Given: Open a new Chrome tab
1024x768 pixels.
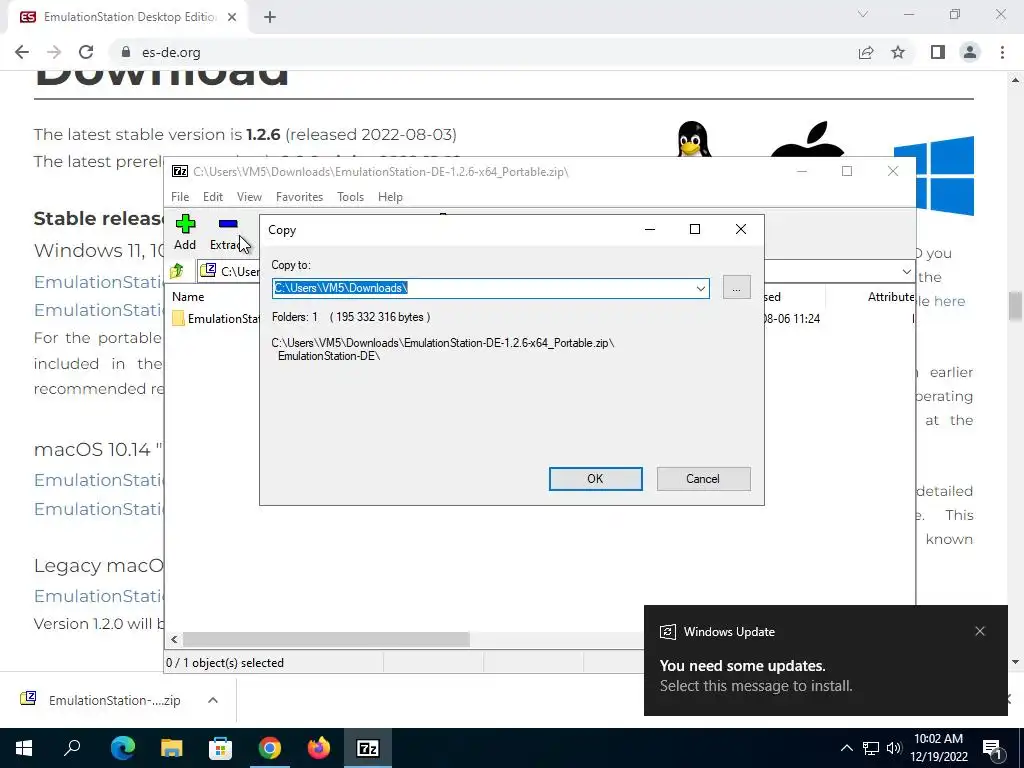Looking at the screenshot, I should click(270, 17).
